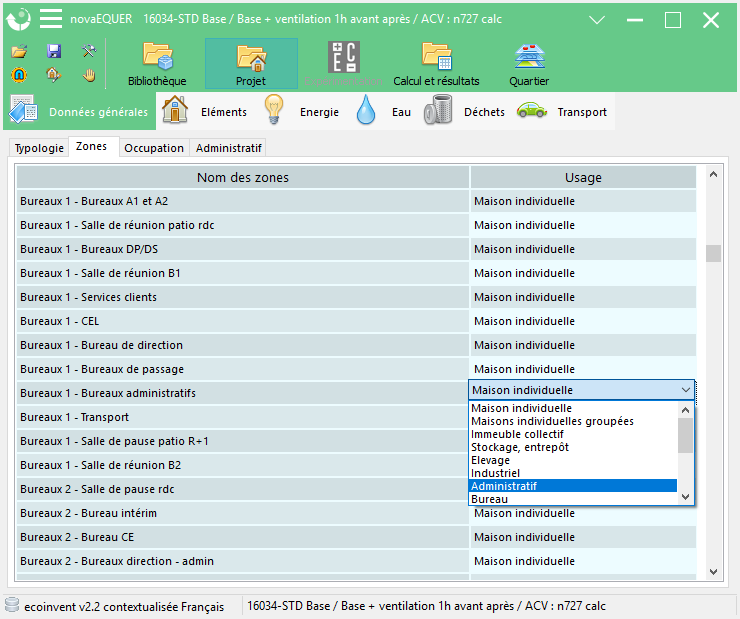Click ecoinvent v2.2 status bar text
The height and width of the screenshot is (619, 740).
coord(124,606)
